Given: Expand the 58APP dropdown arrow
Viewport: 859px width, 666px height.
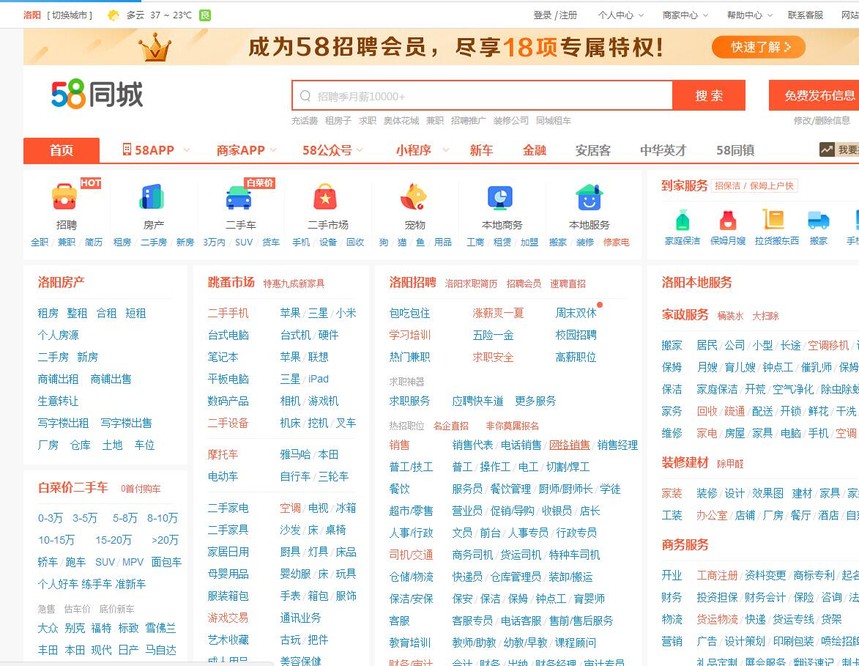Looking at the screenshot, I should 186,150.
